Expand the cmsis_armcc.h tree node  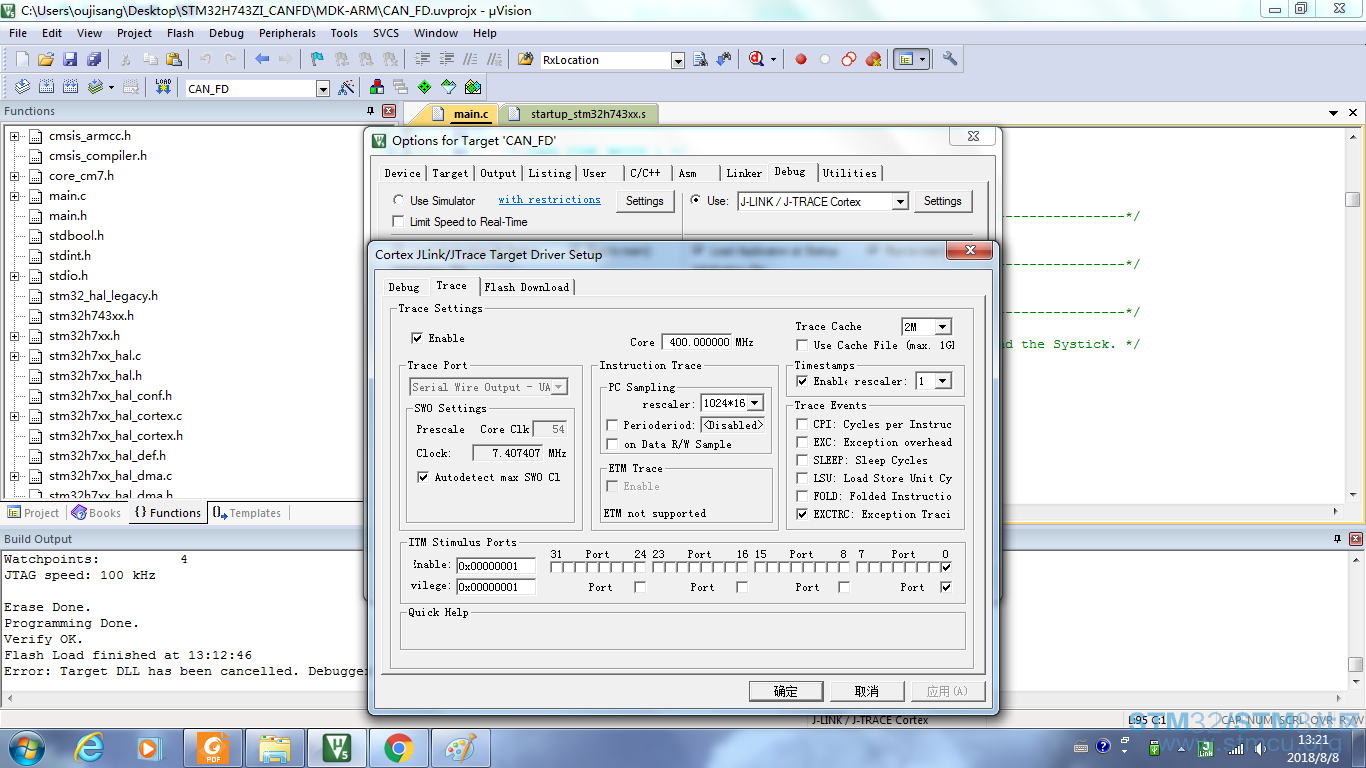click(15, 136)
